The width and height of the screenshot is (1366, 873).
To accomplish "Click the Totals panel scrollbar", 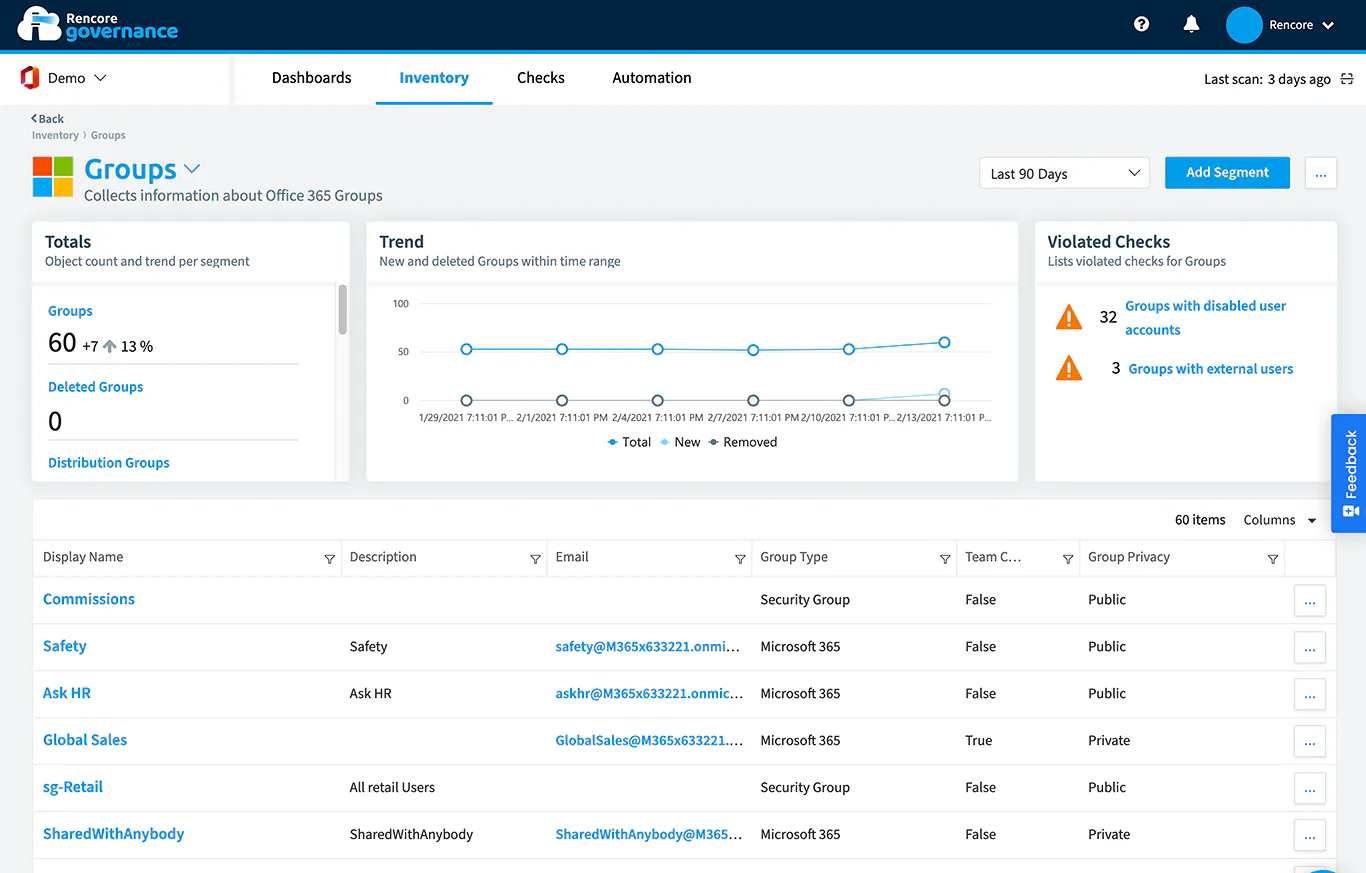I will pos(343,310).
